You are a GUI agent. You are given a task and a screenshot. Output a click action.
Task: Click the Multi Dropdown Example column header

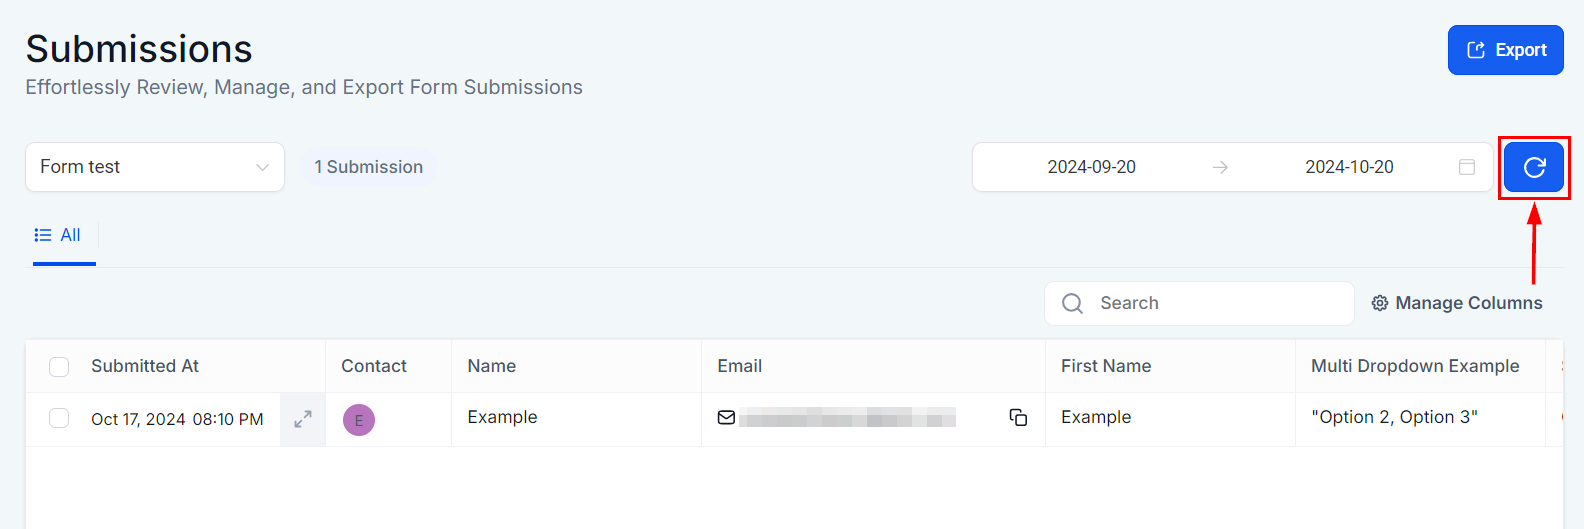tap(1415, 366)
